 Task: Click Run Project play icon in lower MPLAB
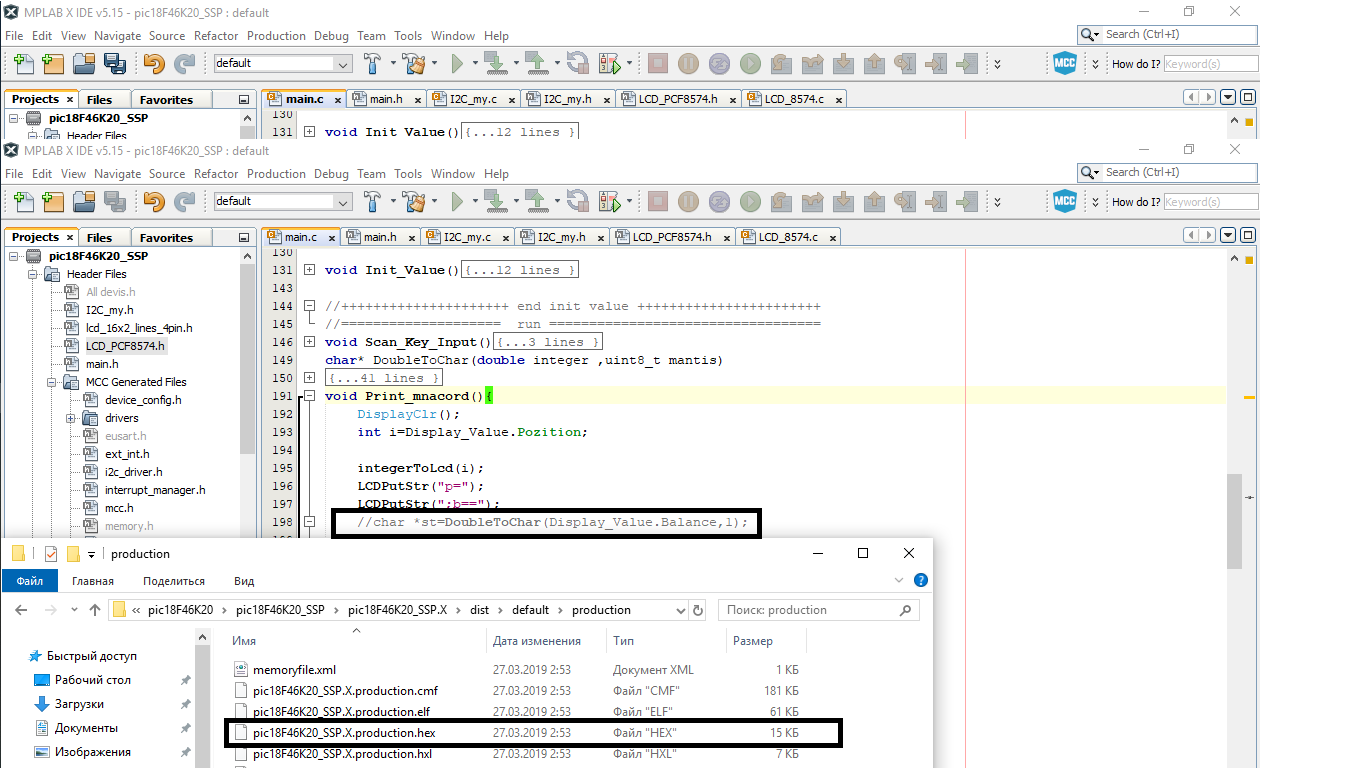(457, 201)
